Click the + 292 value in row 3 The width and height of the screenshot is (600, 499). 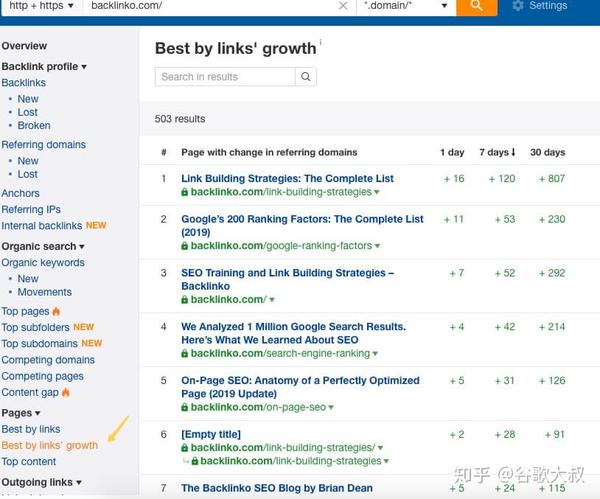coord(552,273)
